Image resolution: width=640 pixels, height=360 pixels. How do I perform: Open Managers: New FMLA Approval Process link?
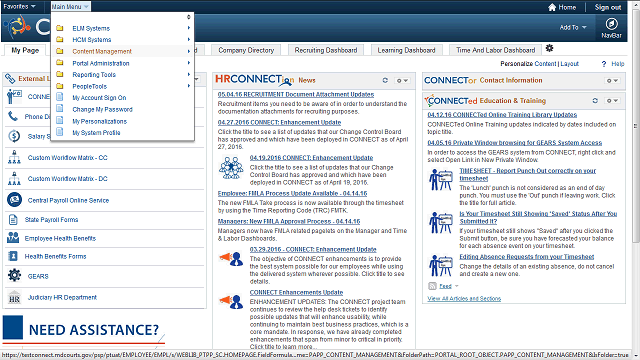point(289,221)
